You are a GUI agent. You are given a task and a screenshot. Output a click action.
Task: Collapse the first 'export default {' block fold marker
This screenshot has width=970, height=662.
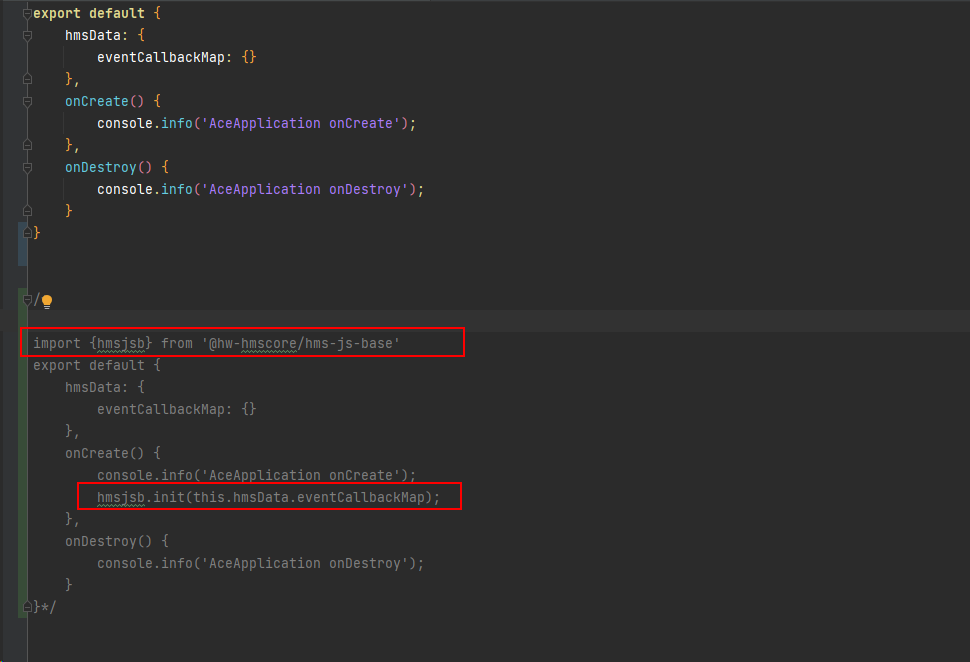click(x=27, y=14)
